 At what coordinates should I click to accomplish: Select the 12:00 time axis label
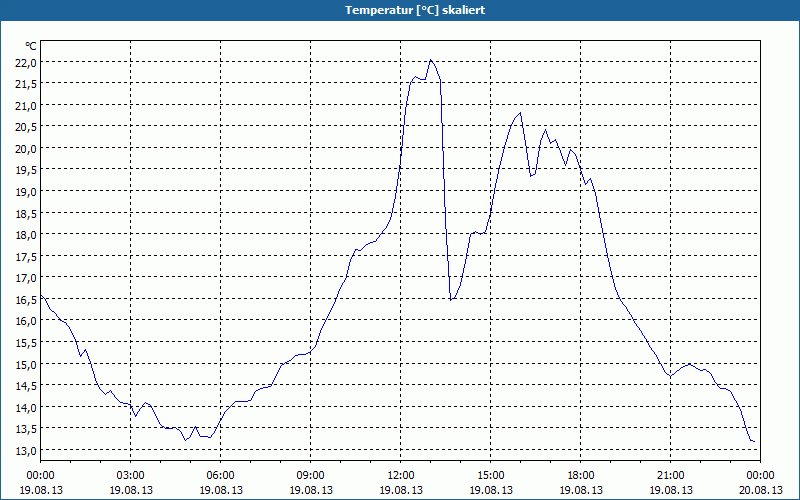[x=401, y=476]
